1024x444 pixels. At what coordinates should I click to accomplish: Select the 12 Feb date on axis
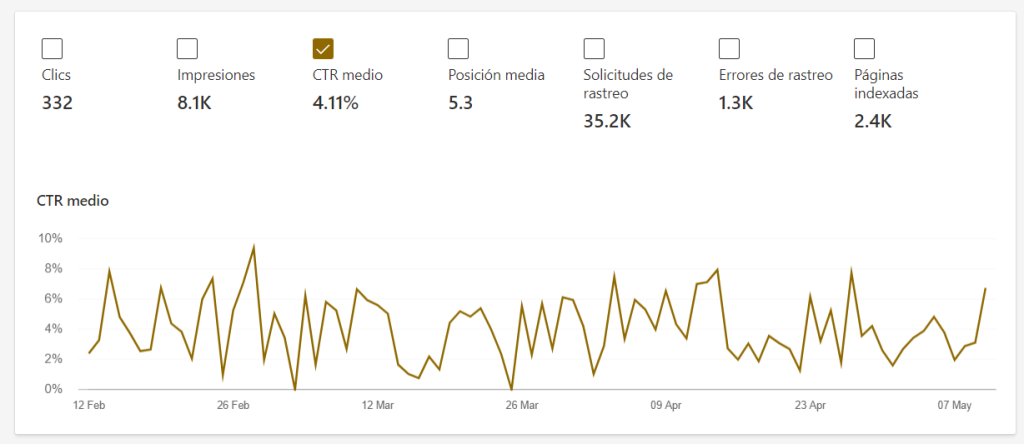pos(89,405)
